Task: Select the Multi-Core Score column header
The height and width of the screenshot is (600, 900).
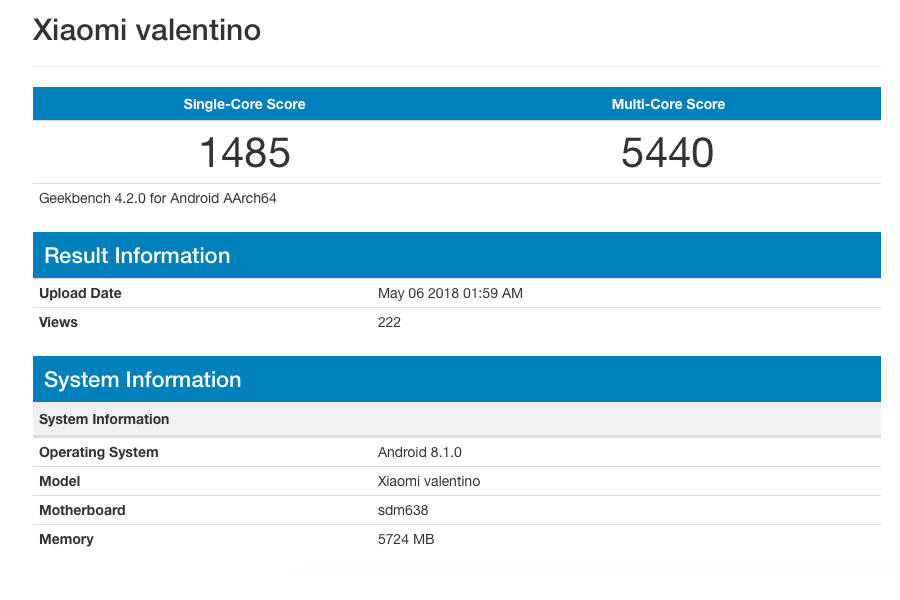Action: (668, 104)
